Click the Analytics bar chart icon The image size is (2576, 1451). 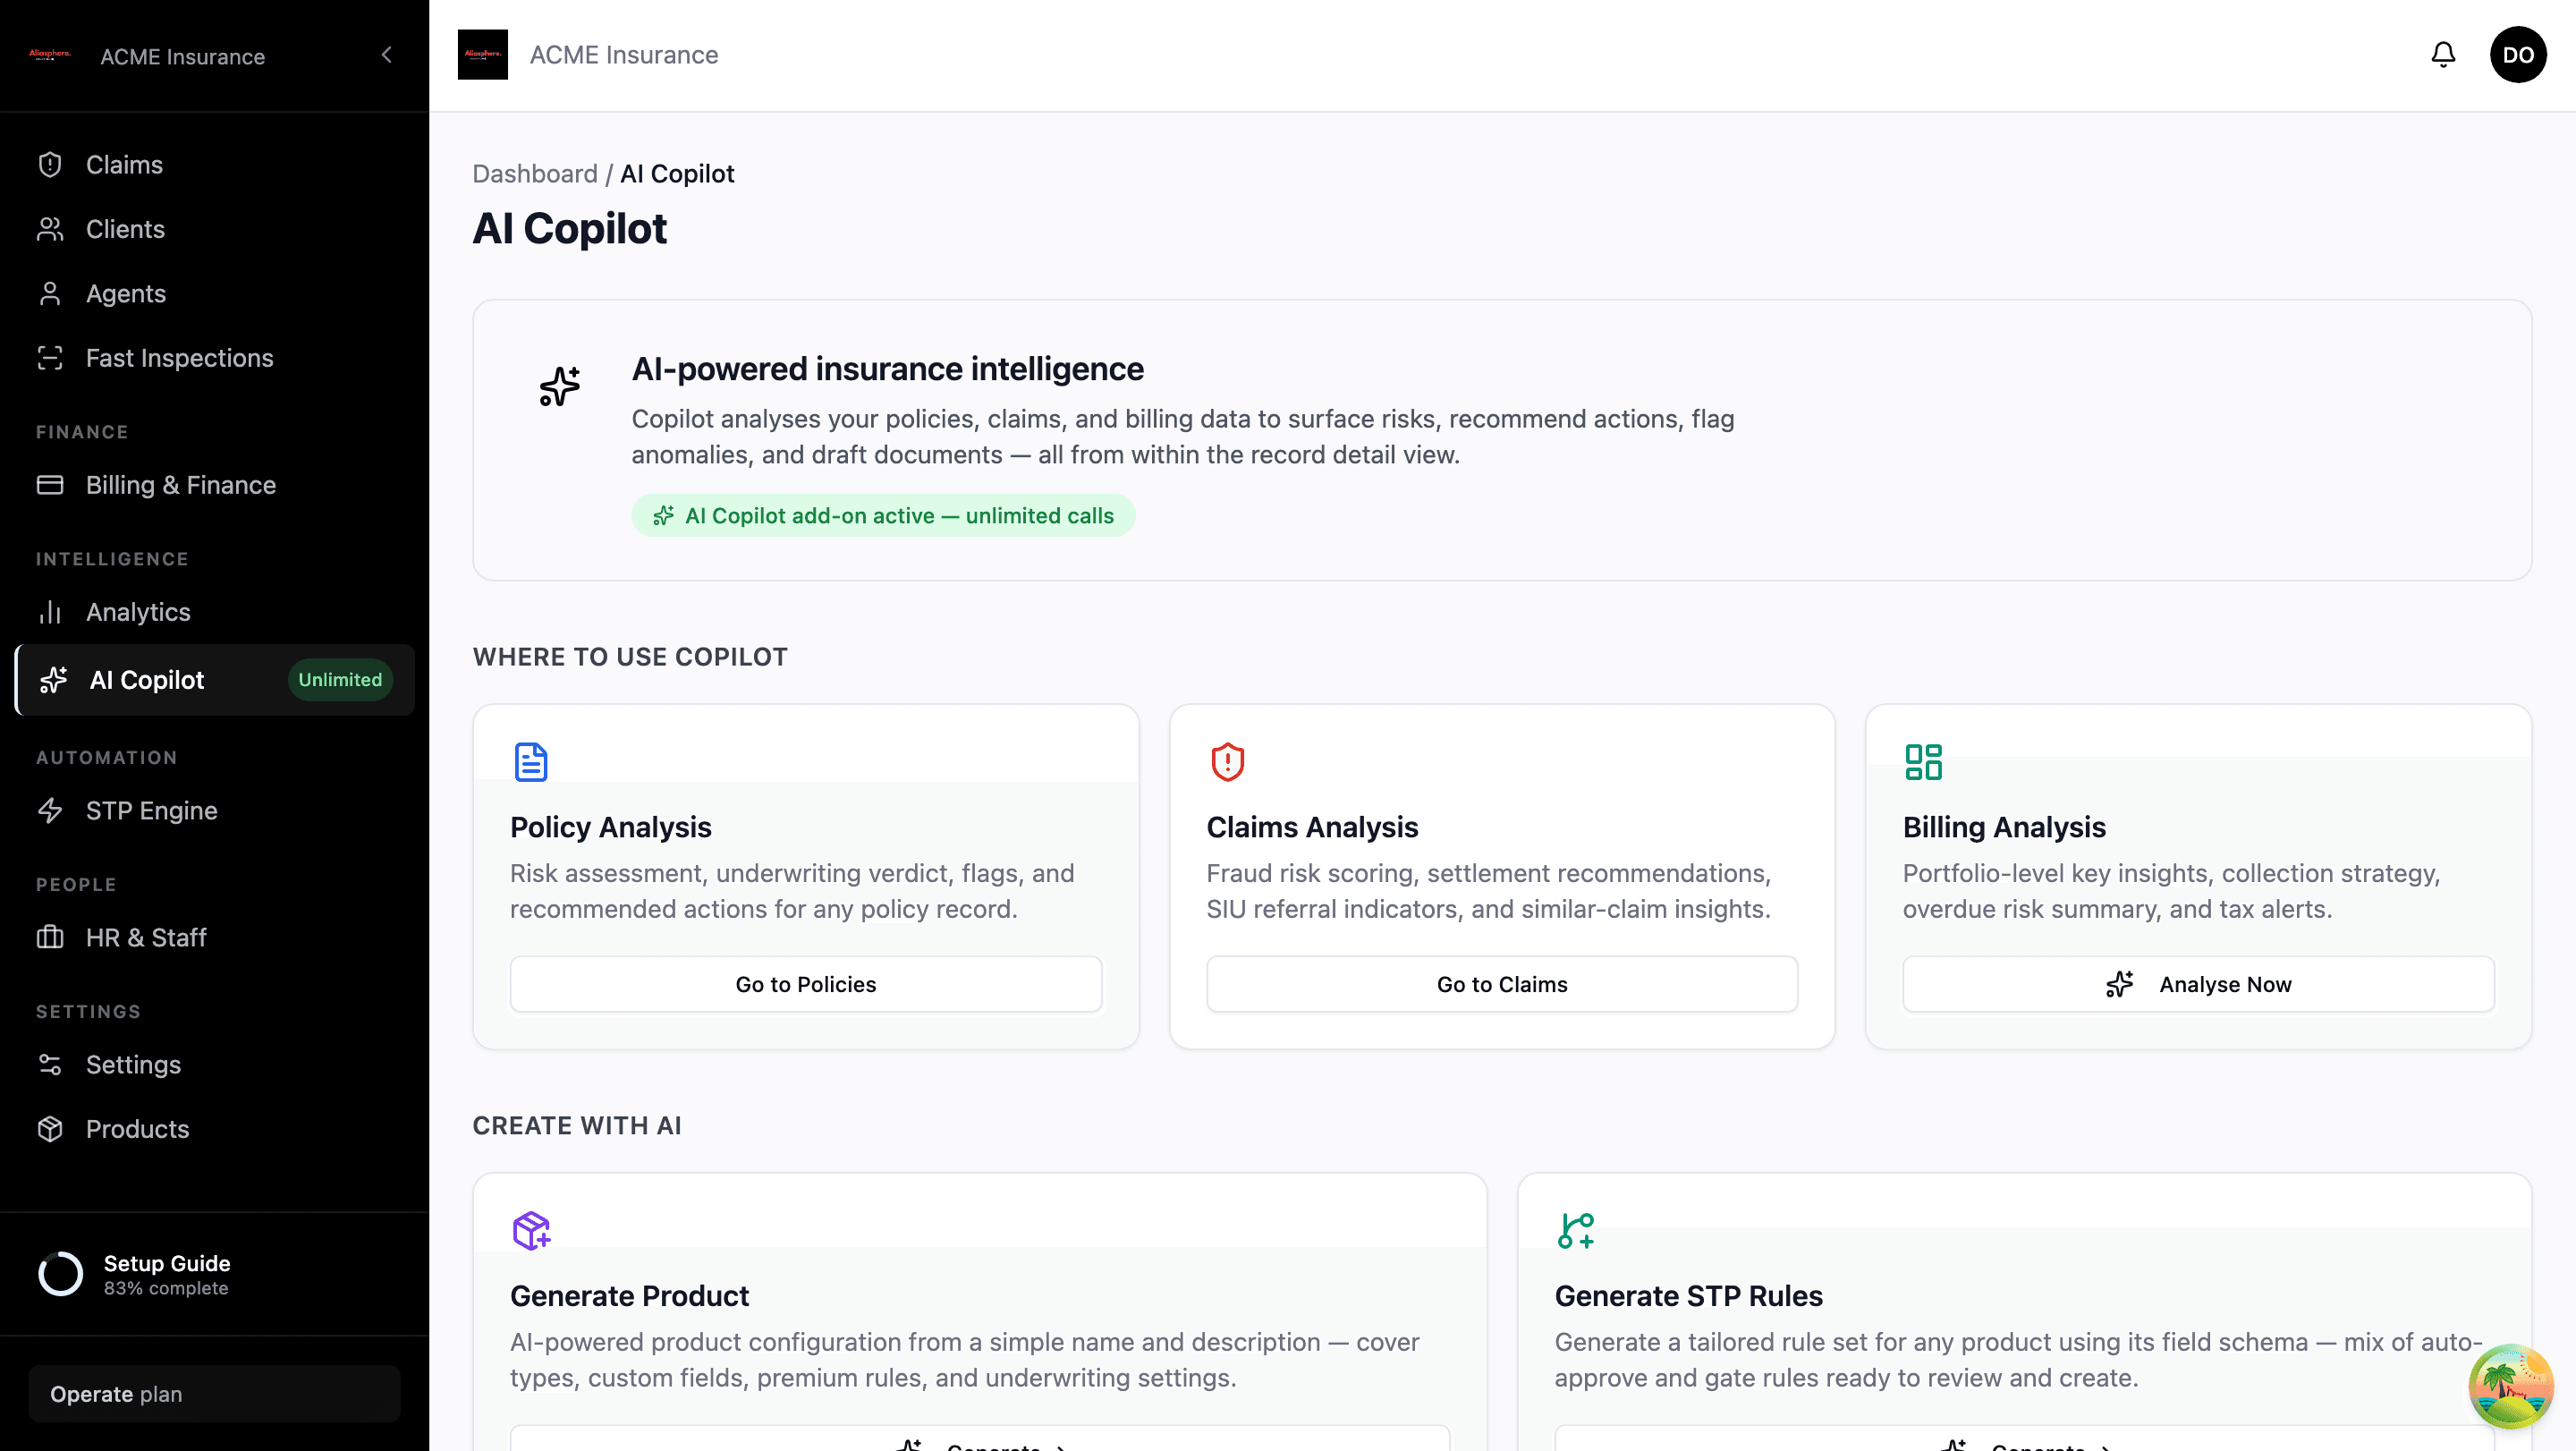click(50, 612)
